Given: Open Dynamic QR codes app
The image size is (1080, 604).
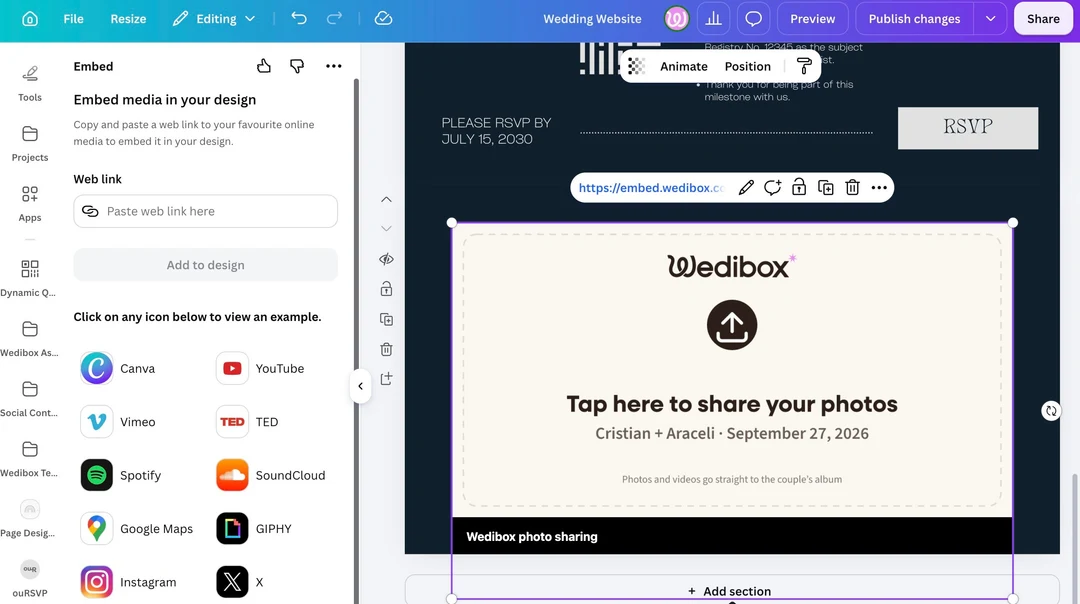Looking at the screenshot, I should point(30,278).
